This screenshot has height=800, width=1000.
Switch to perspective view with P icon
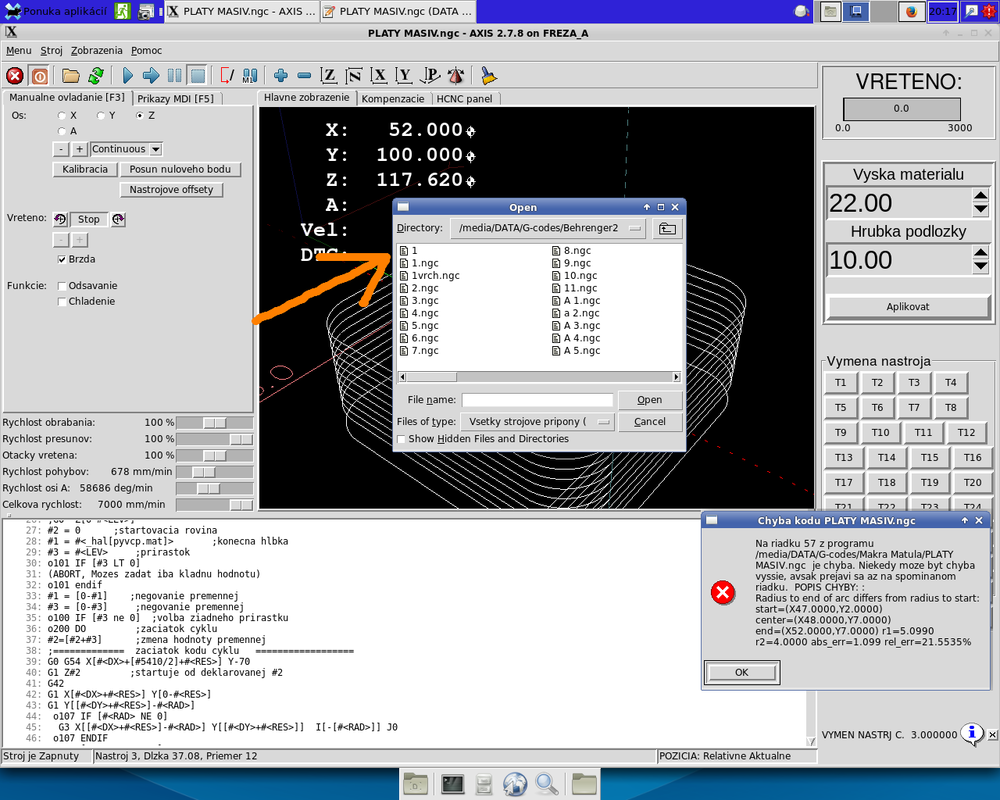[430, 75]
